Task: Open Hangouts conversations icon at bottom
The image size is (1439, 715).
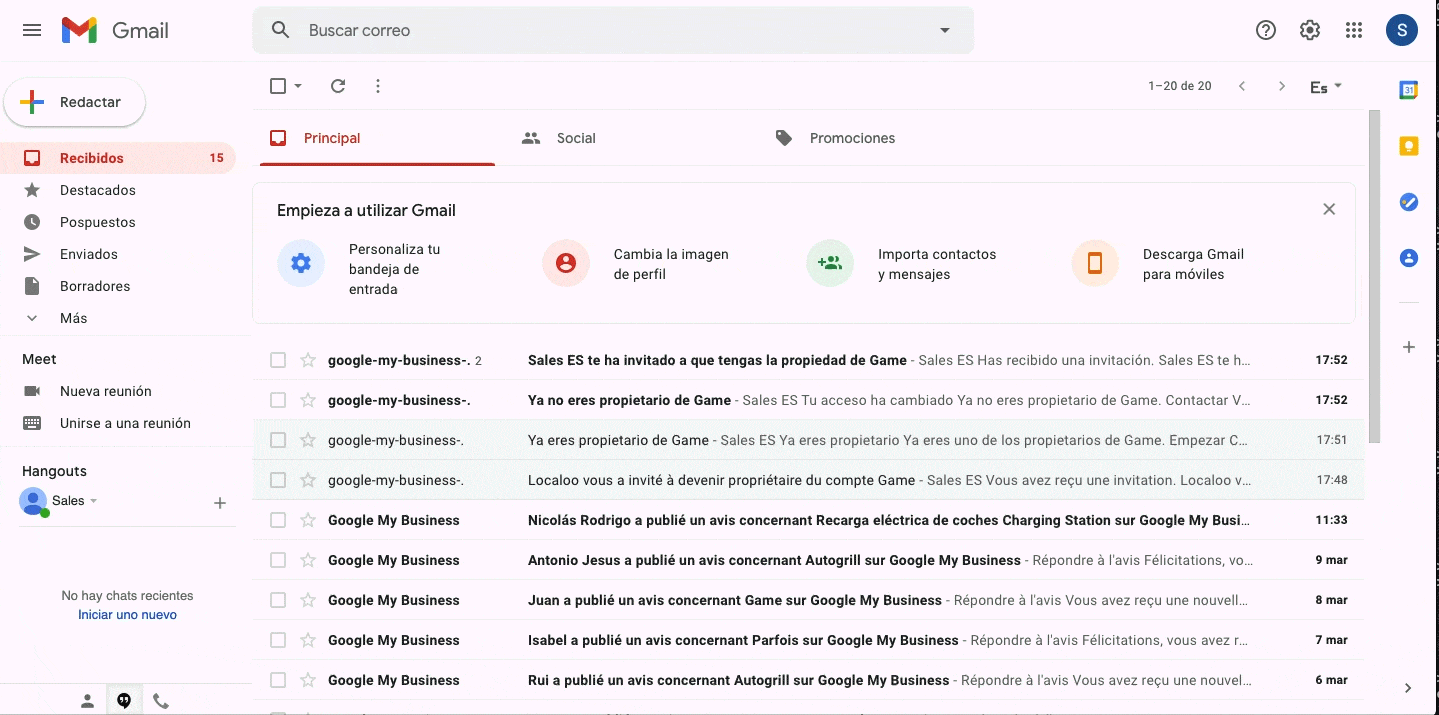Action: point(124,701)
